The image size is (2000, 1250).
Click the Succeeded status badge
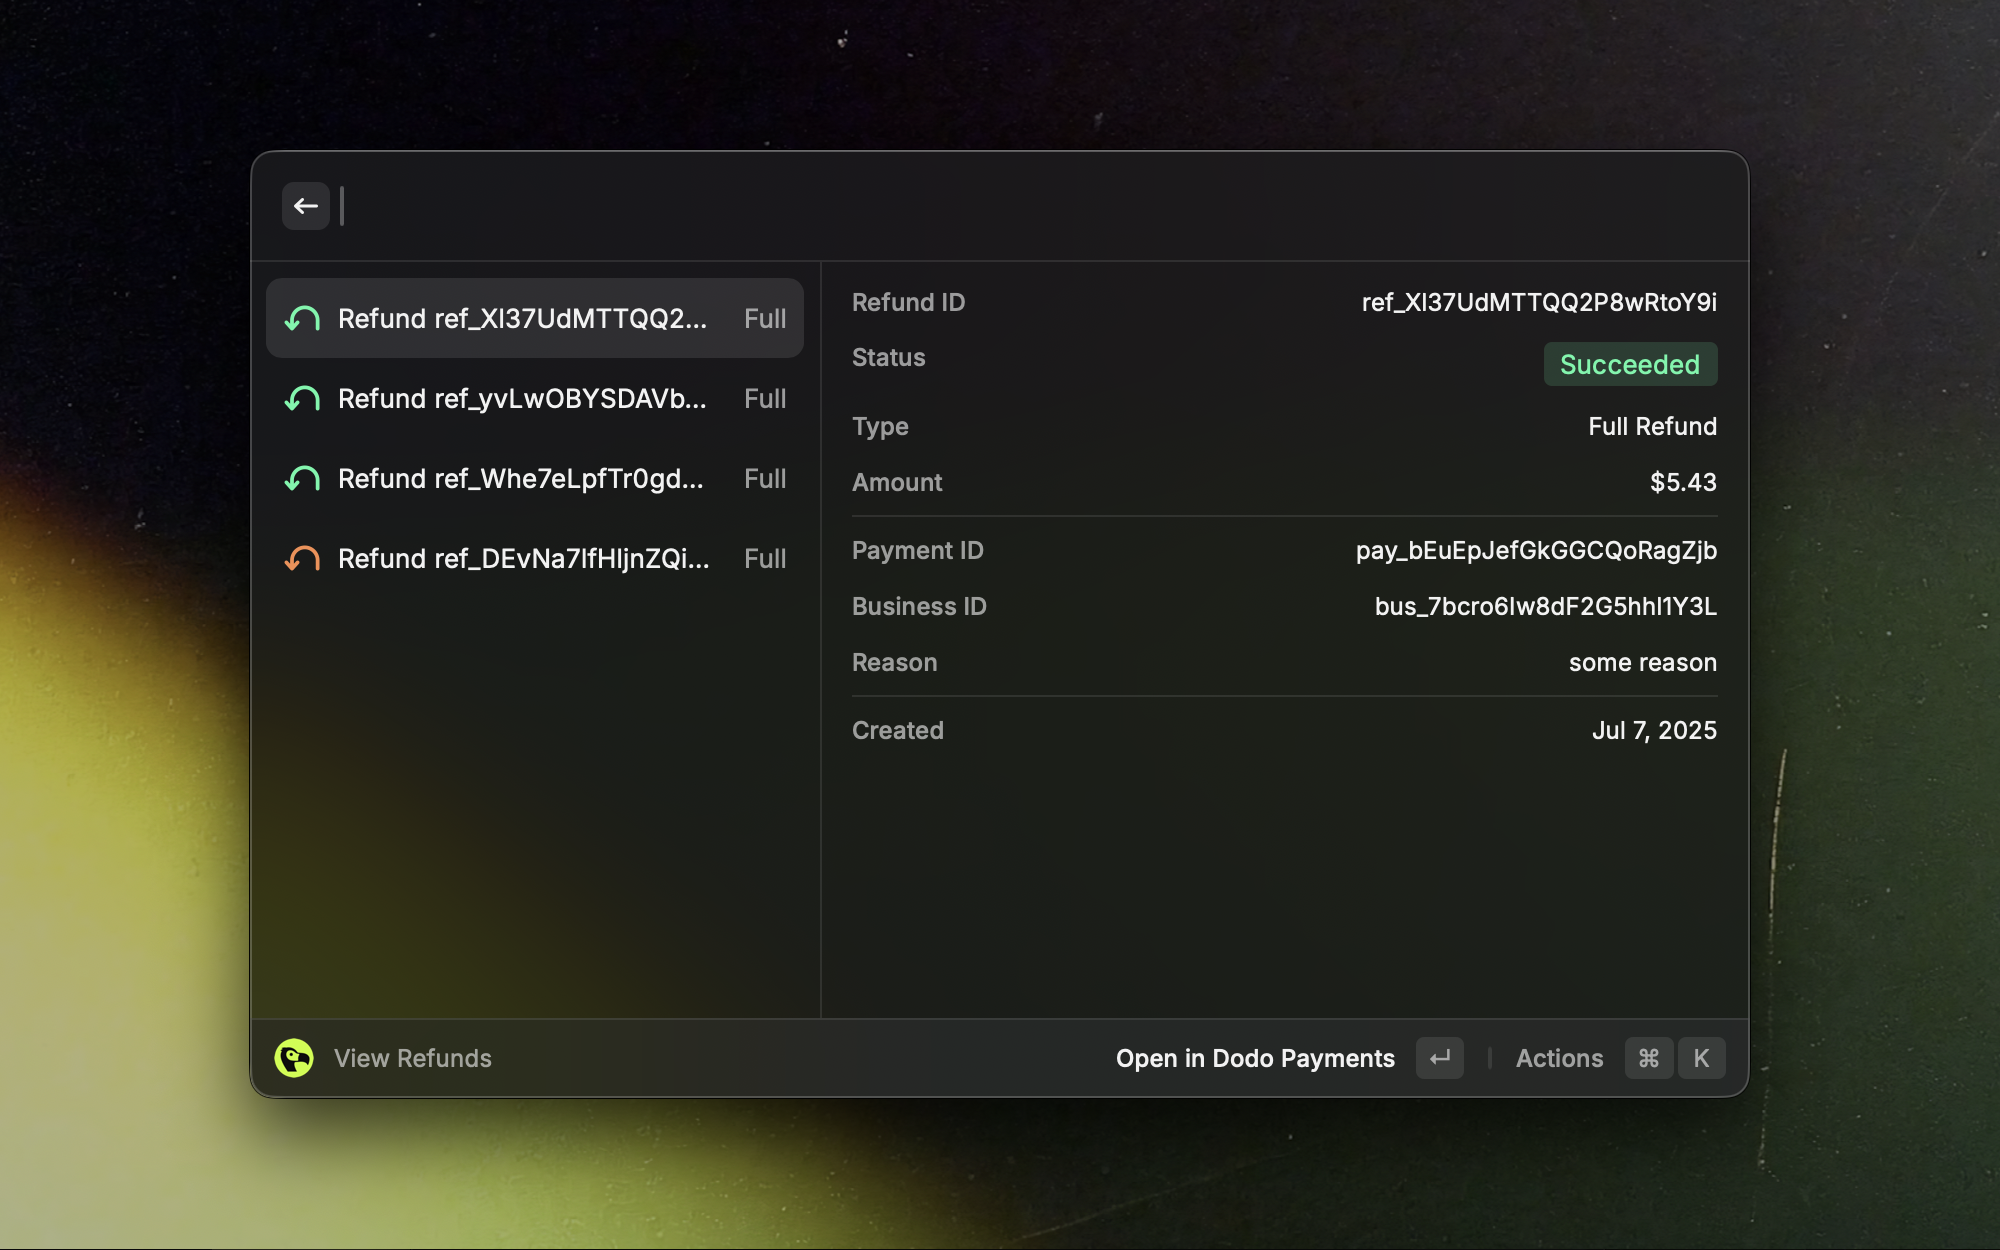(x=1630, y=364)
